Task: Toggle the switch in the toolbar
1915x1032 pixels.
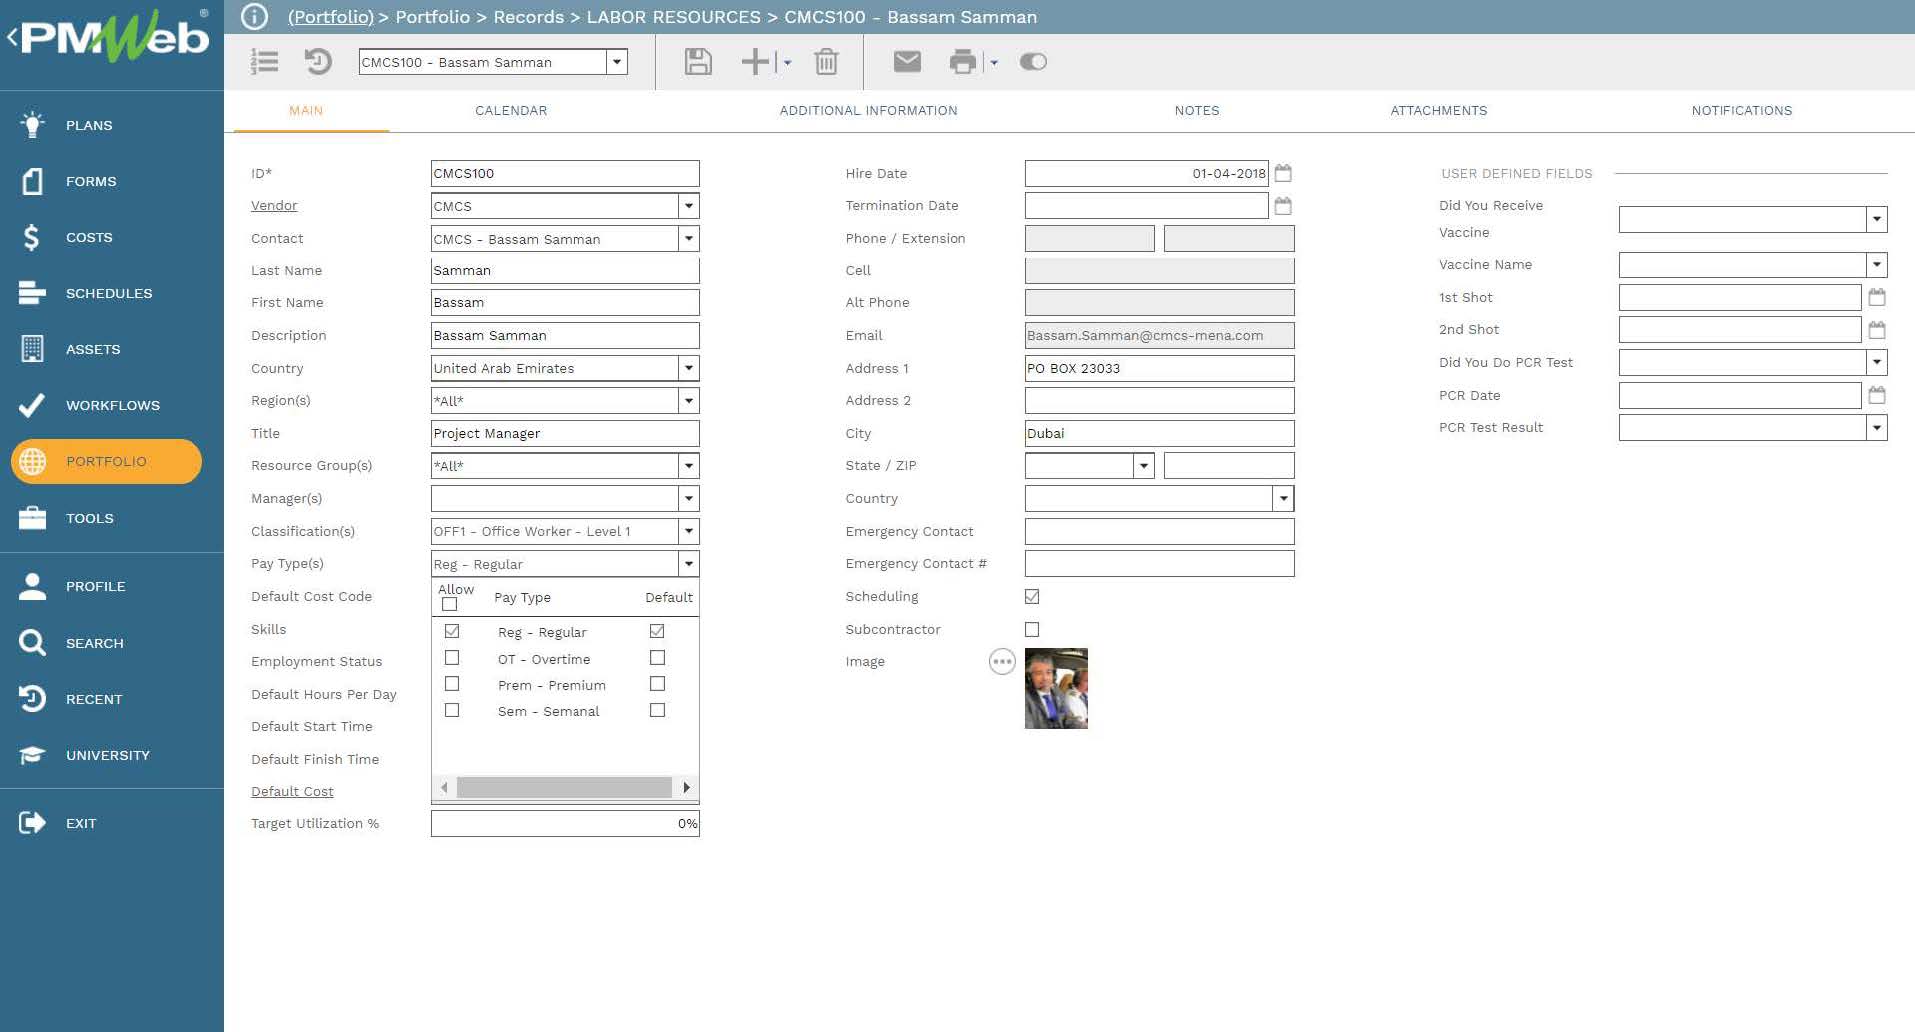Action: pyautogui.click(x=1033, y=62)
